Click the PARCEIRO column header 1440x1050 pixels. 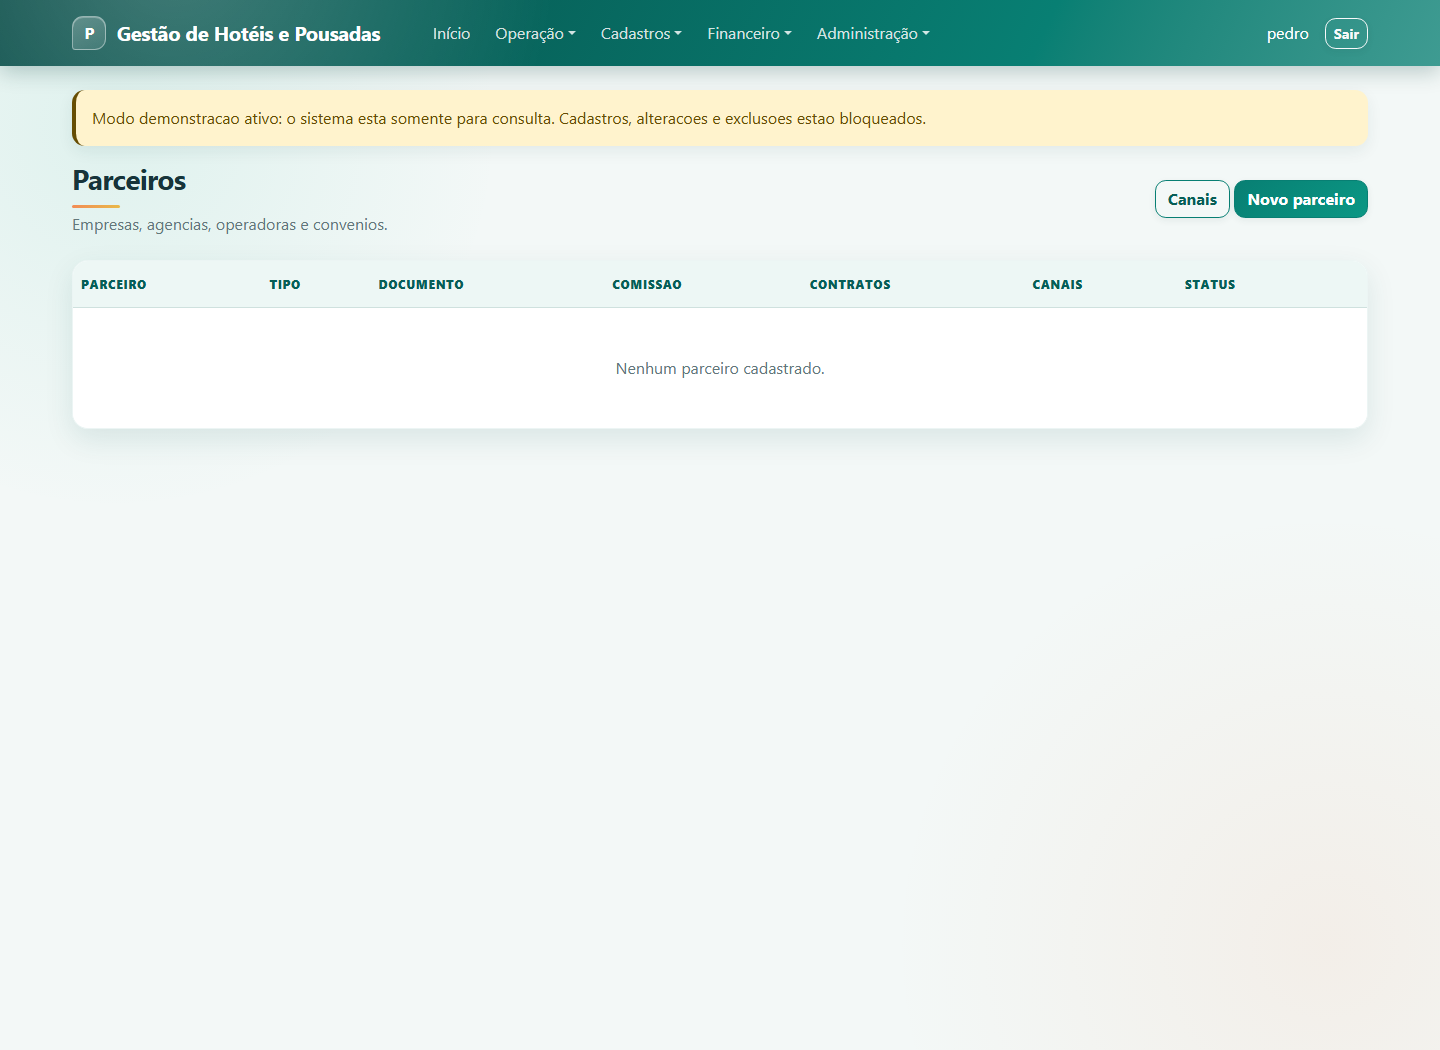pyautogui.click(x=114, y=285)
